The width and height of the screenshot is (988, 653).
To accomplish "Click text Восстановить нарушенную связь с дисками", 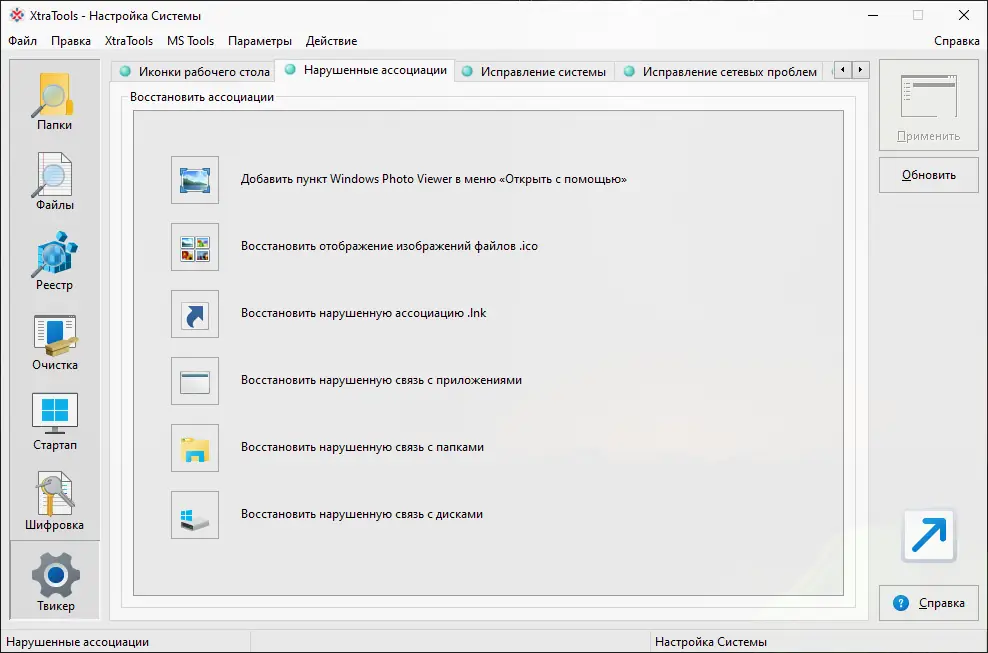I will (362, 514).
